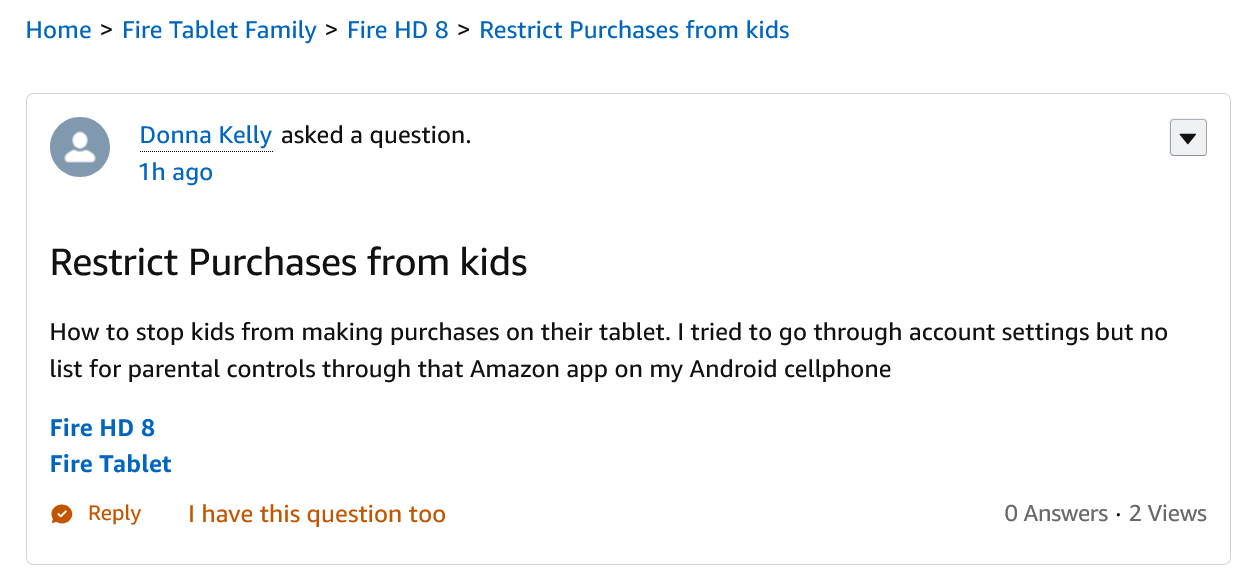This screenshot has width=1256, height=585.
Task: Click the question body paragraph text
Action: pos(608,350)
